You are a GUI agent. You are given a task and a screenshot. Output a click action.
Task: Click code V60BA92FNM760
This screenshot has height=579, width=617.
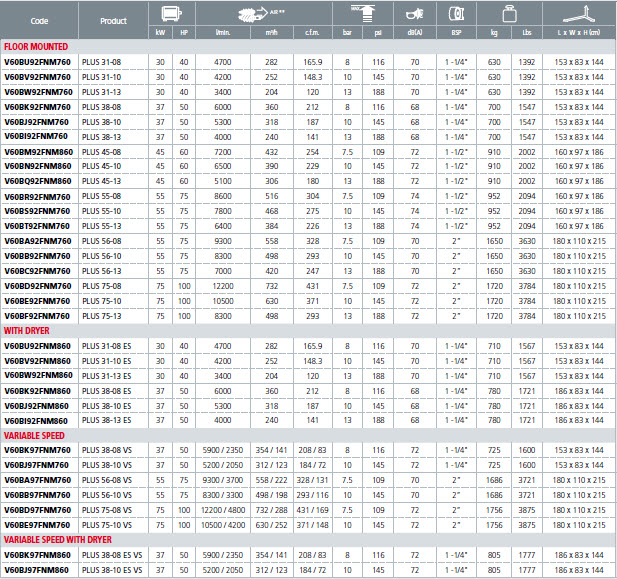coord(38,241)
